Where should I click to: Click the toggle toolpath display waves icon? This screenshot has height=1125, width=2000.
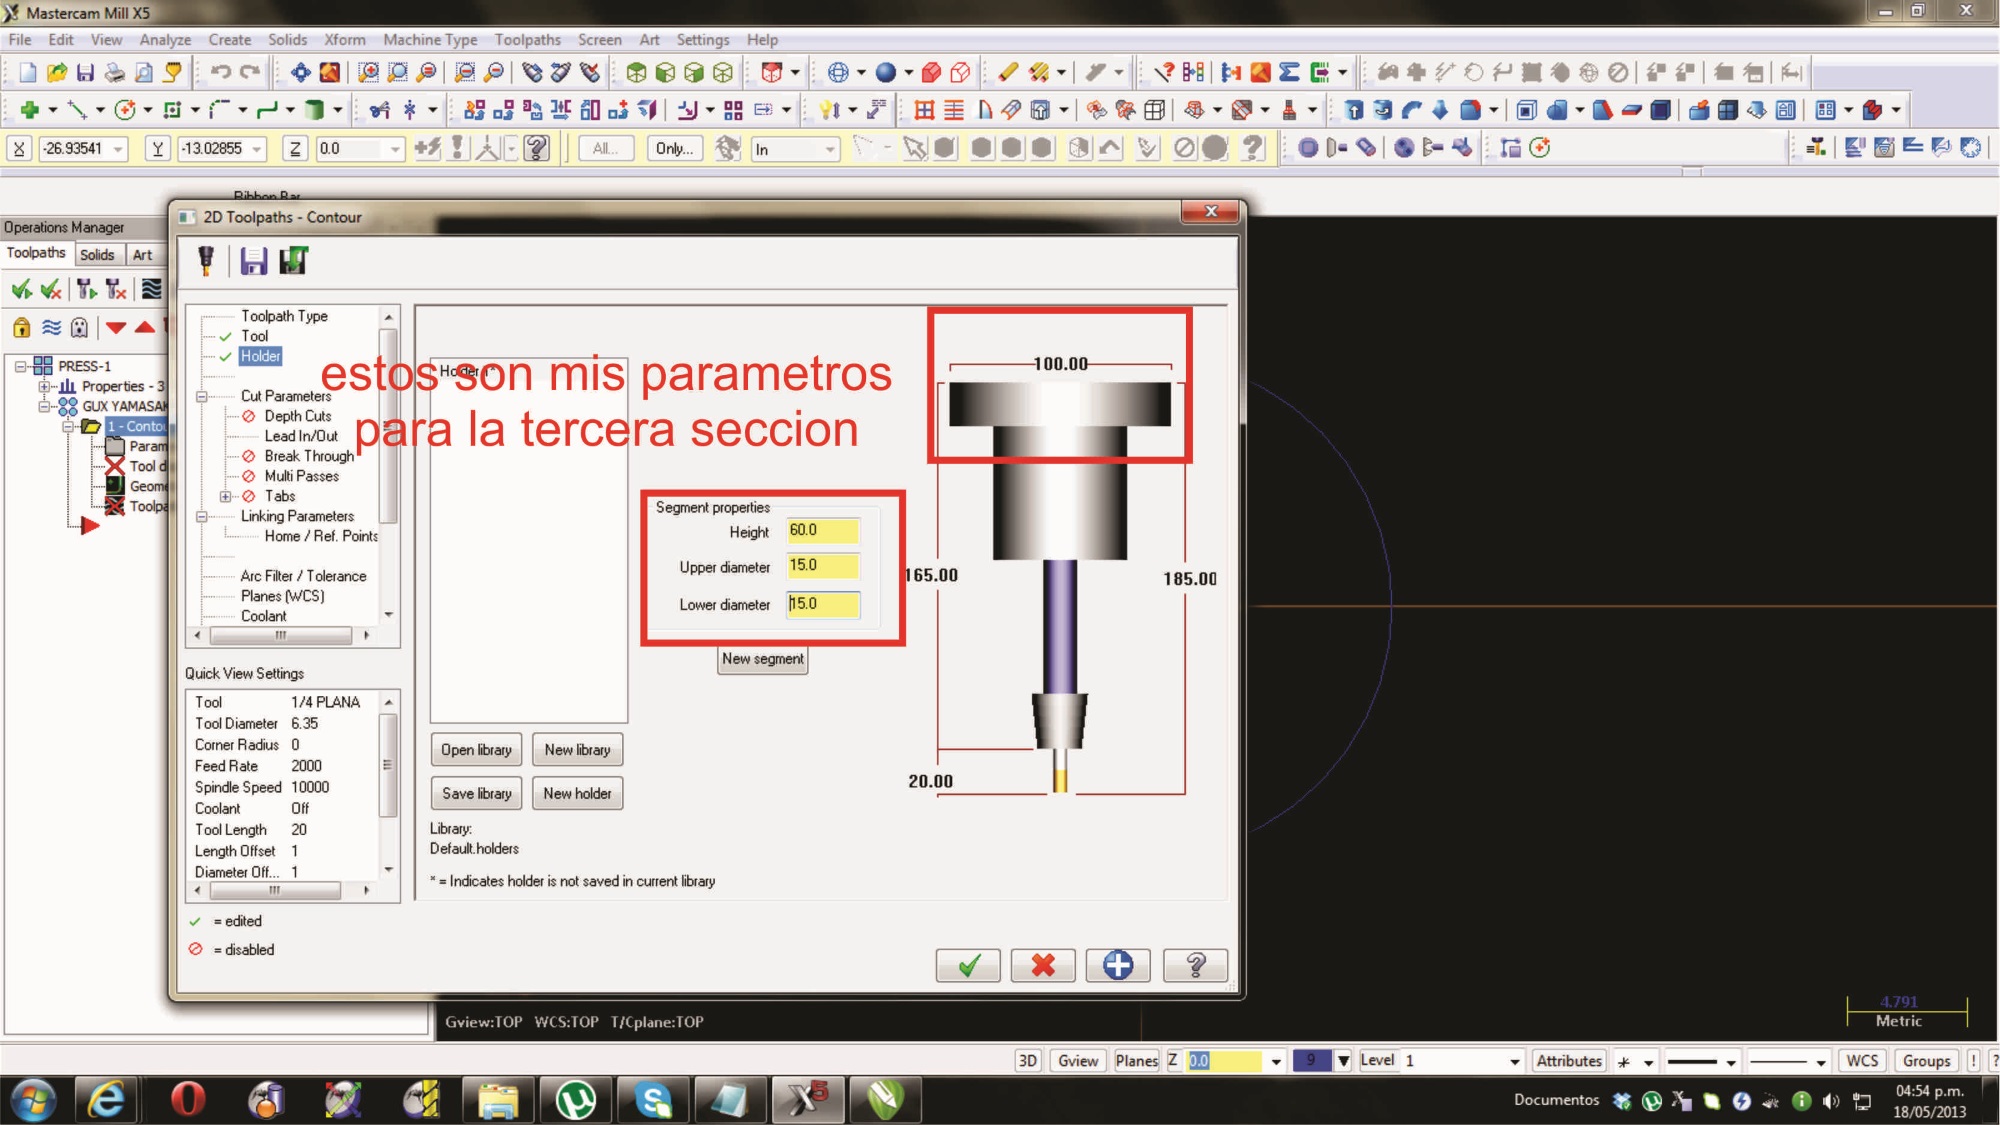click(x=51, y=327)
